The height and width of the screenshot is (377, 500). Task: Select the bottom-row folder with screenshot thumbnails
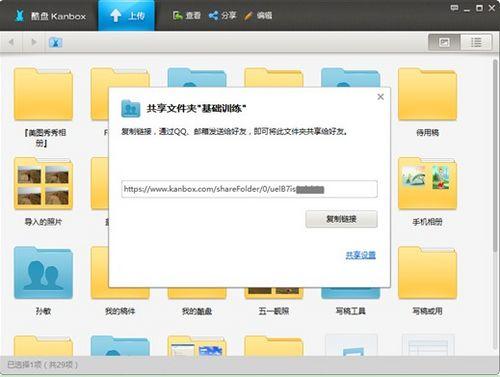197,346
